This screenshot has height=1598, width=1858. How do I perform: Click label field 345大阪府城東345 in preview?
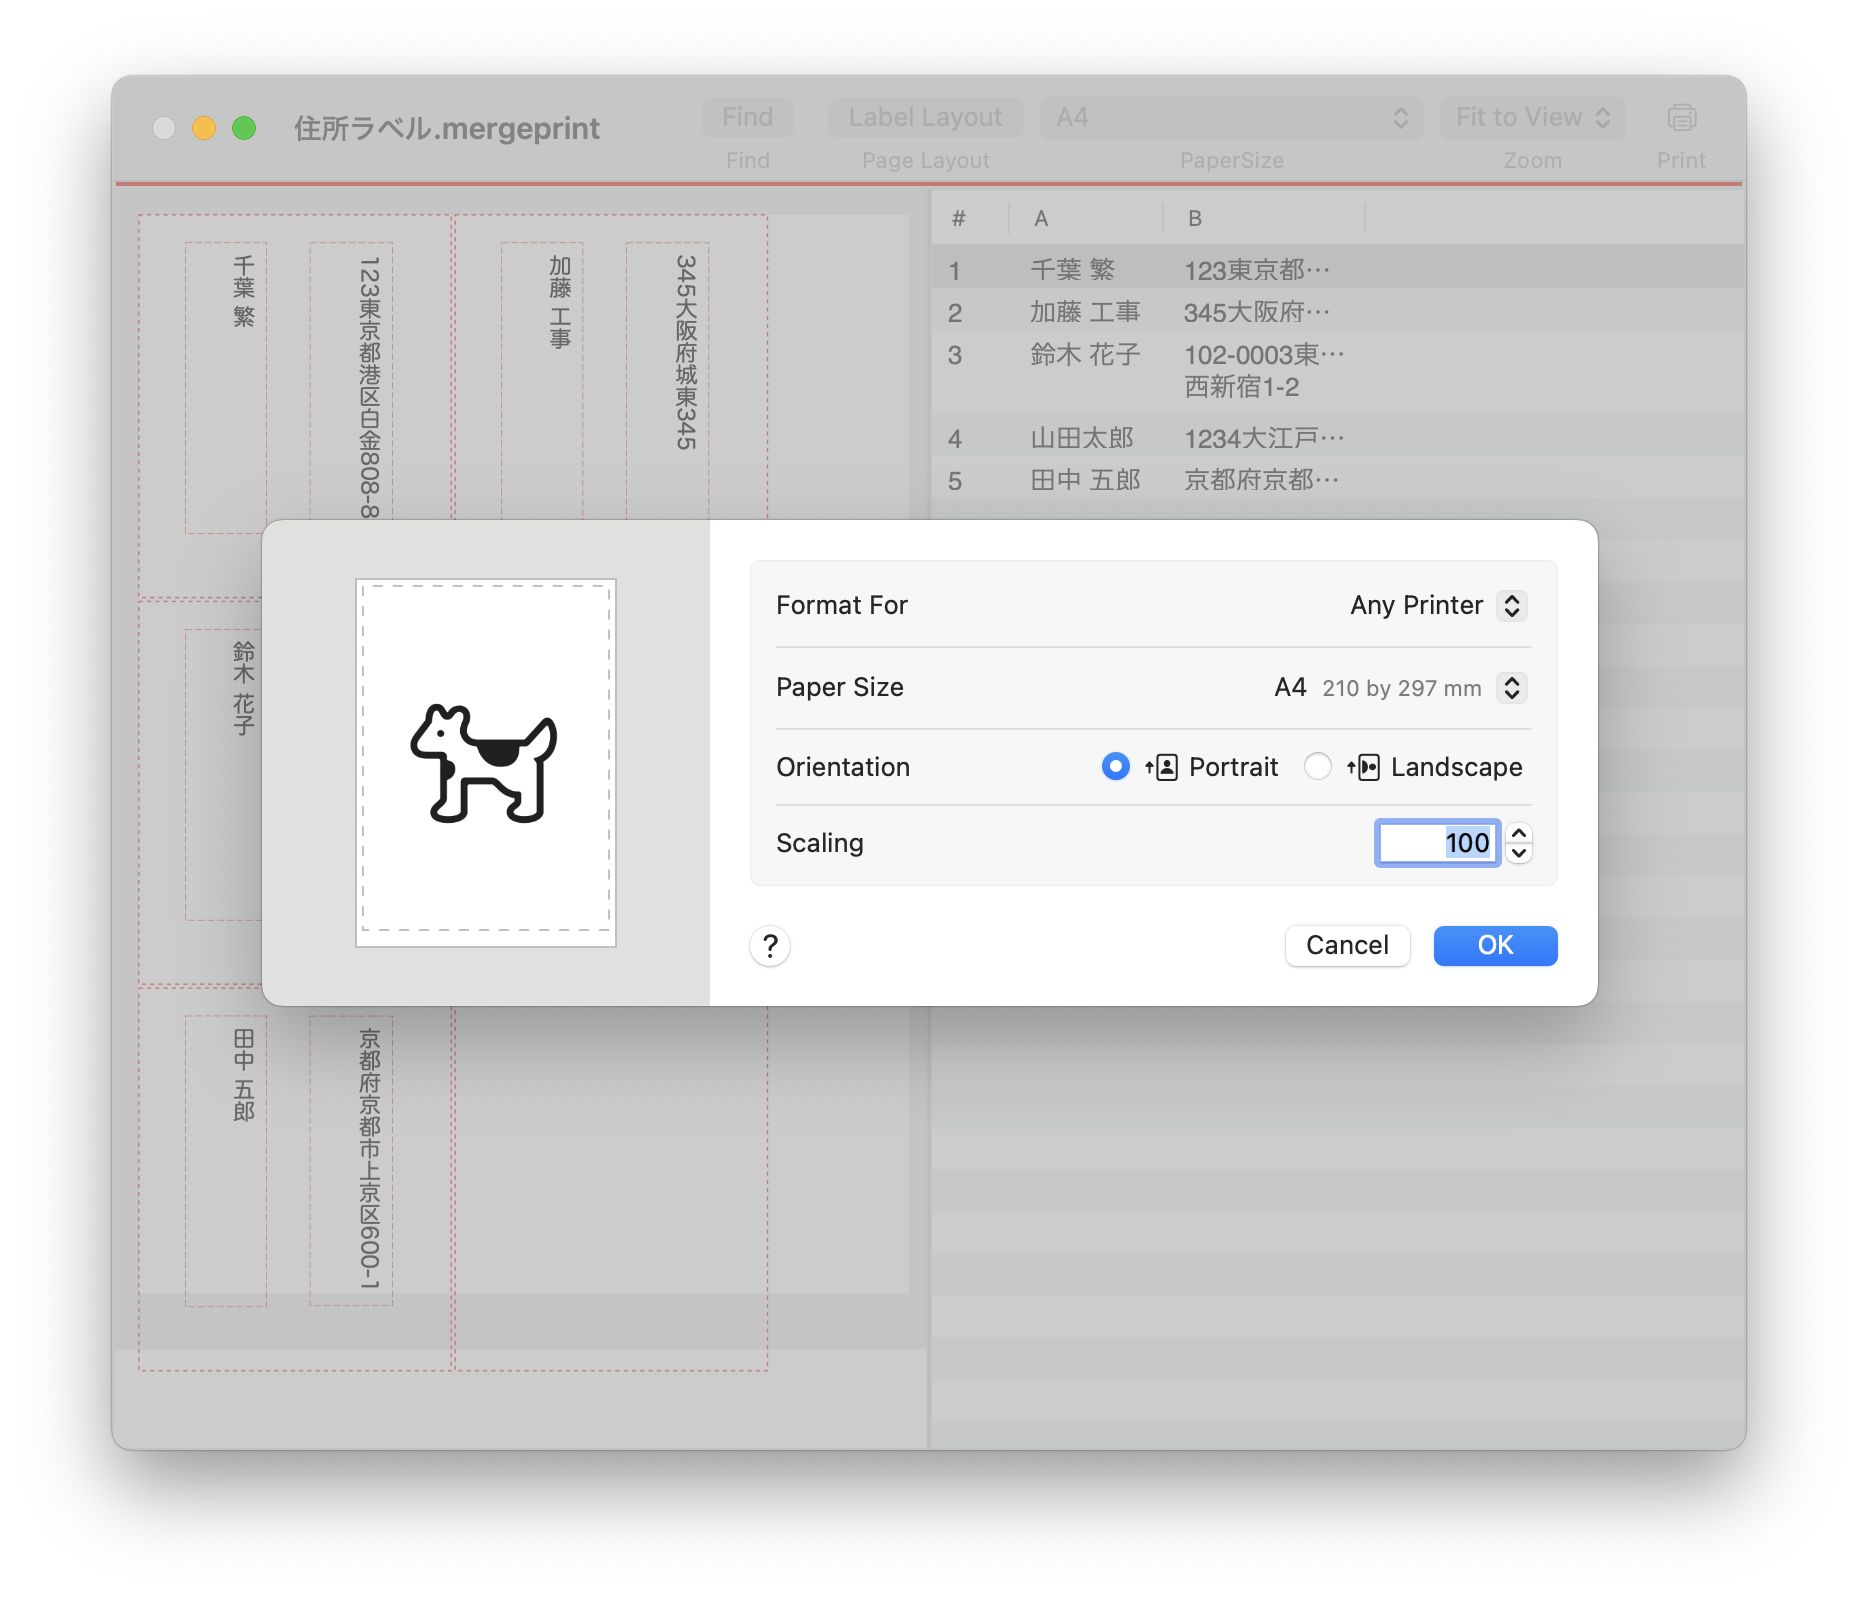click(x=668, y=380)
